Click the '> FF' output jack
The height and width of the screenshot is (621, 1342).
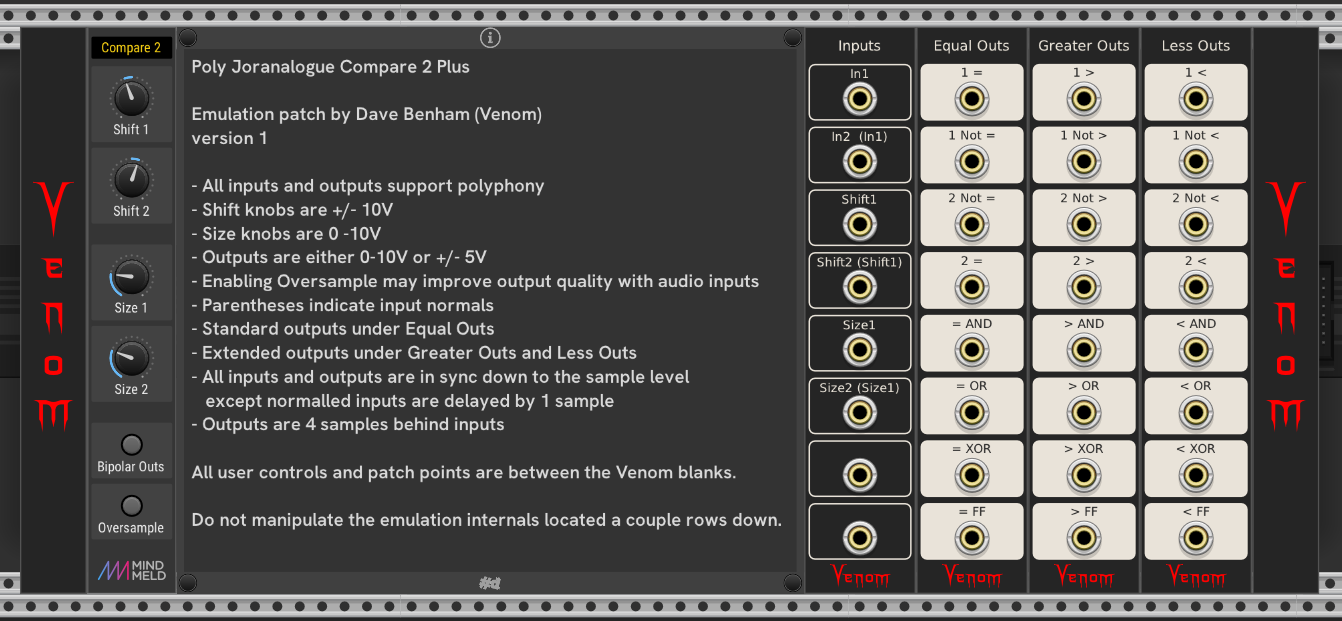[1083, 539]
